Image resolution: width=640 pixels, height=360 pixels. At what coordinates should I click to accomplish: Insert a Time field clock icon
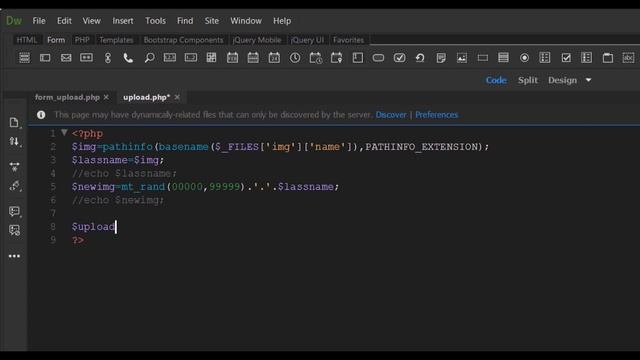pos(295,58)
